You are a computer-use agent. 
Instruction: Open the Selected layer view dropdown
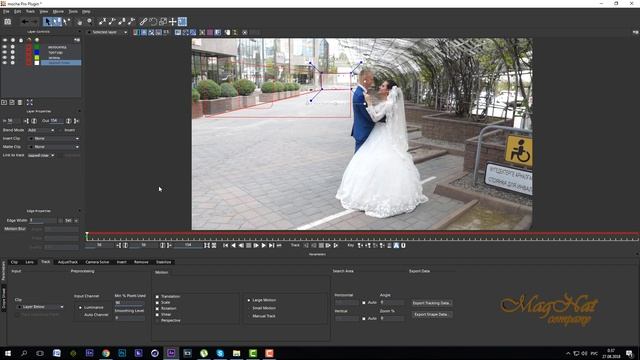pos(108,32)
